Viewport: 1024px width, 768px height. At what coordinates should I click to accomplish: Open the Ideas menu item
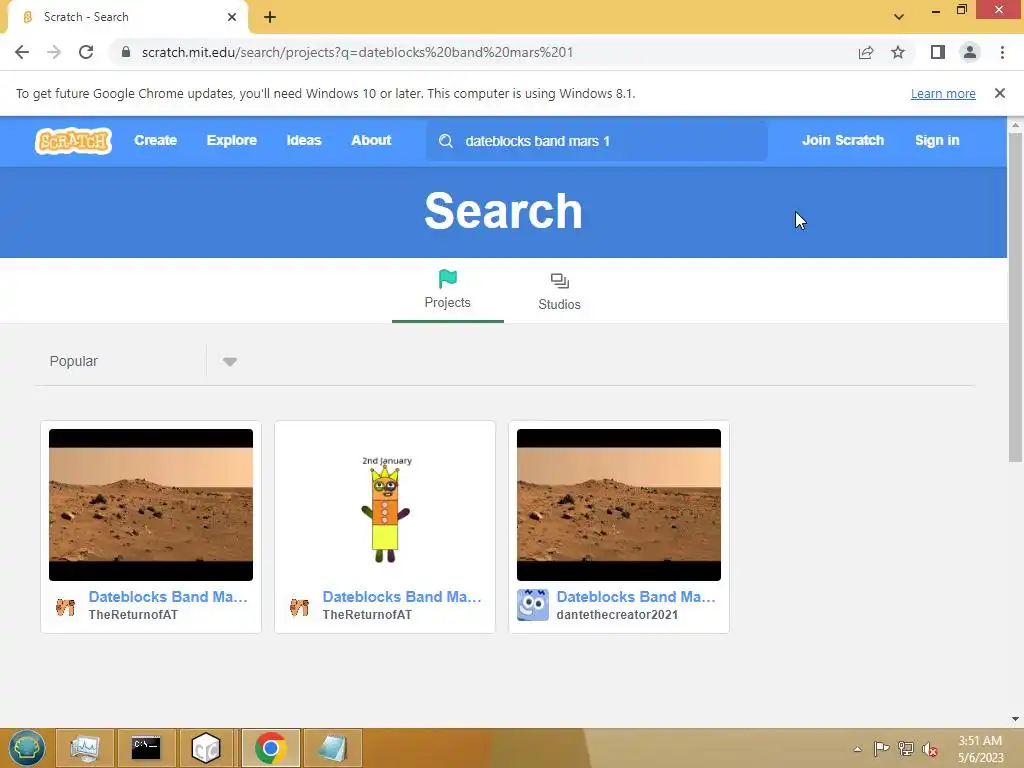(x=304, y=140)
